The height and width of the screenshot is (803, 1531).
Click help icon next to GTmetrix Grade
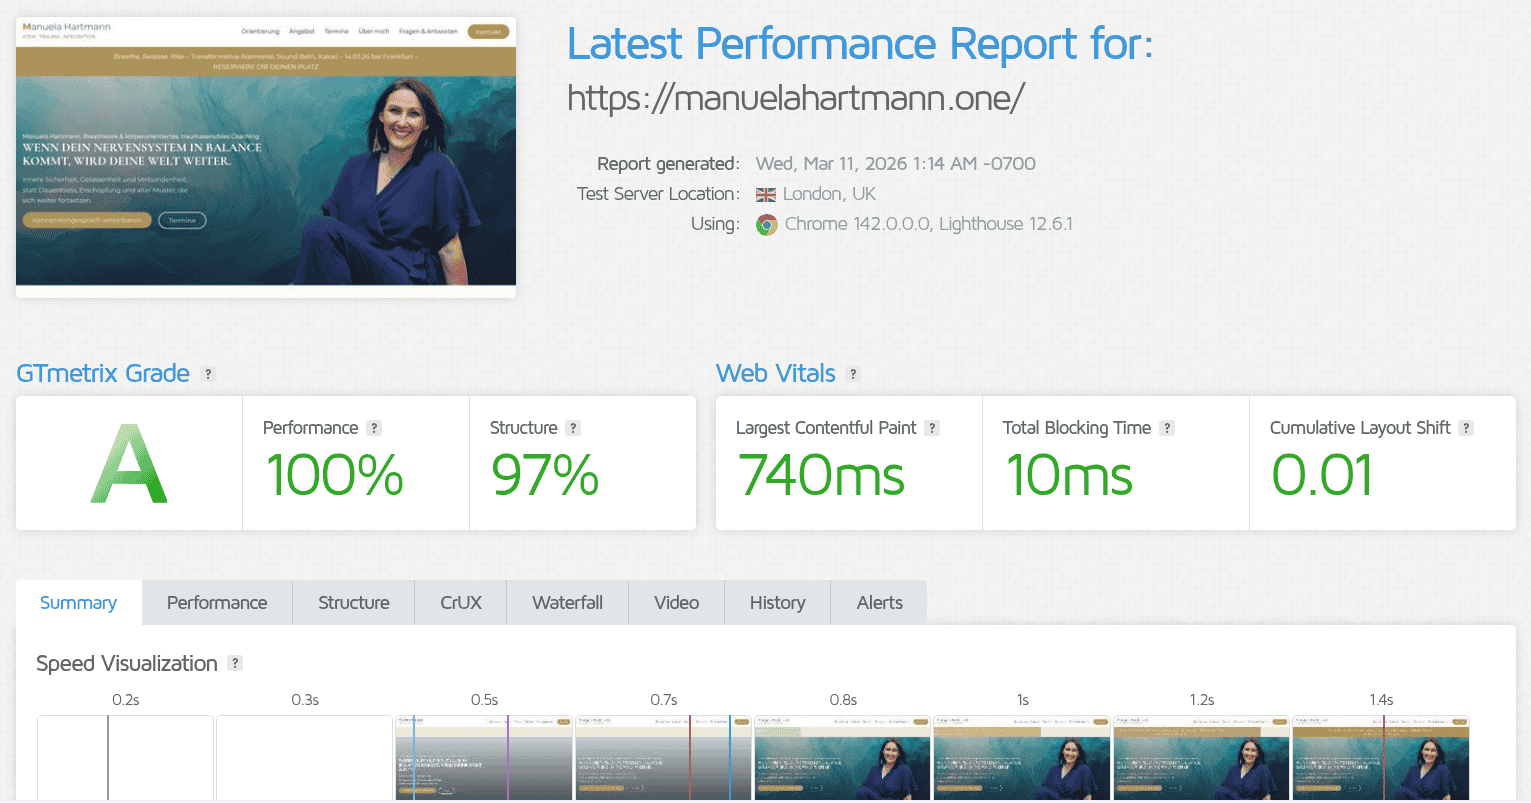208,374
